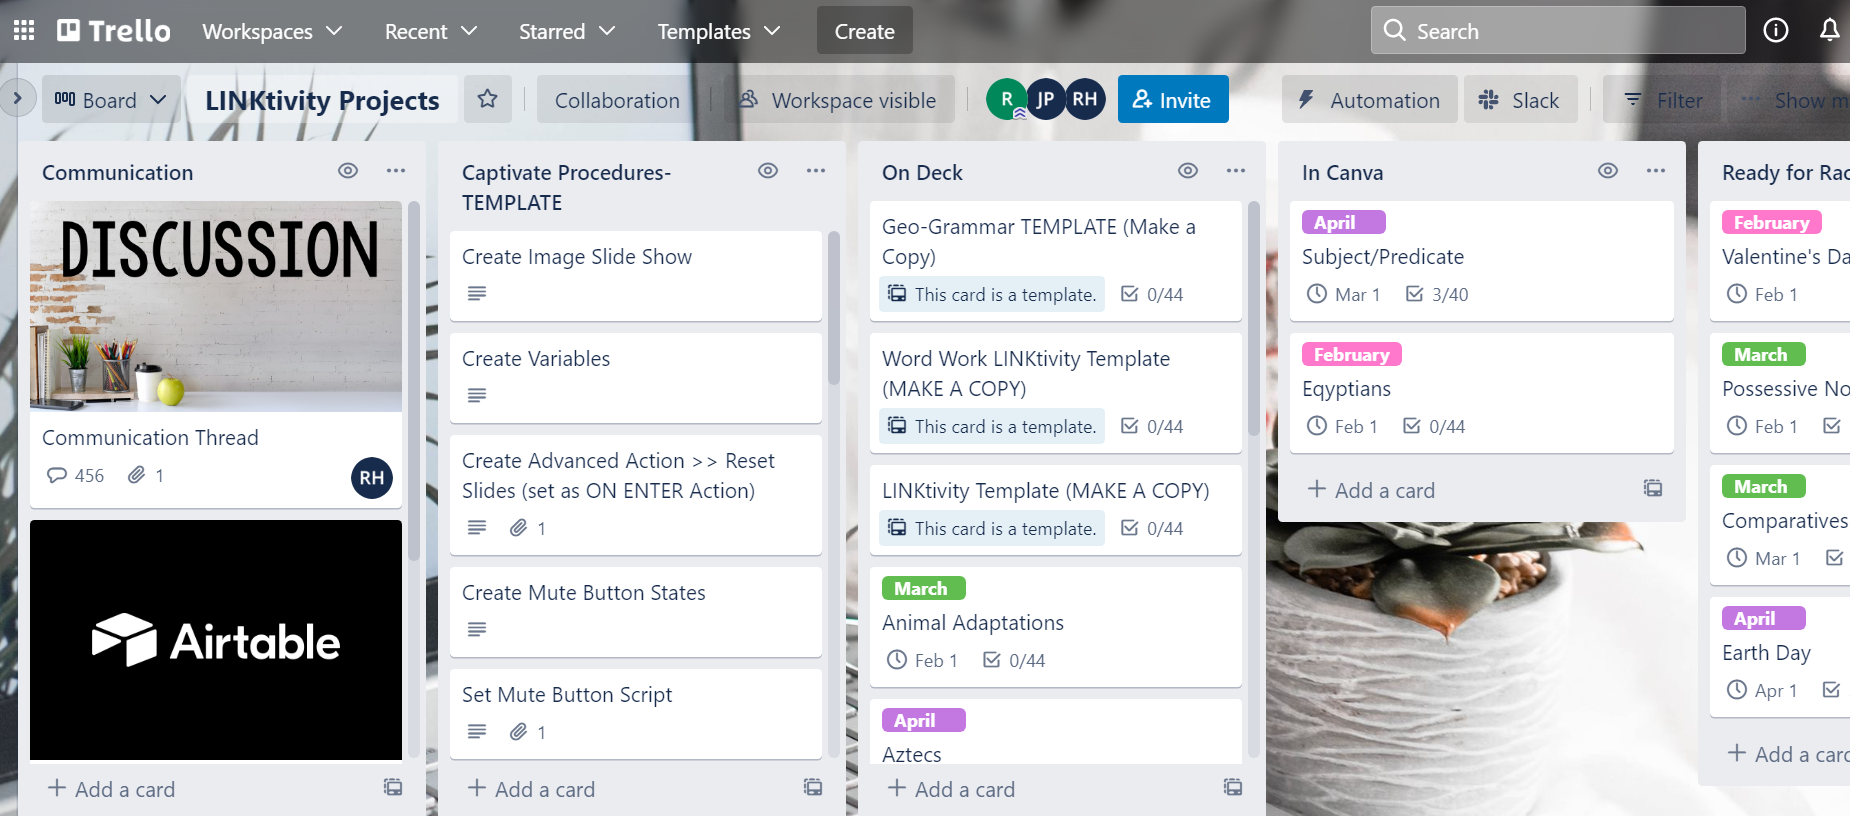
Task: Create card from template in Captivate list
Action: point(813,788)
